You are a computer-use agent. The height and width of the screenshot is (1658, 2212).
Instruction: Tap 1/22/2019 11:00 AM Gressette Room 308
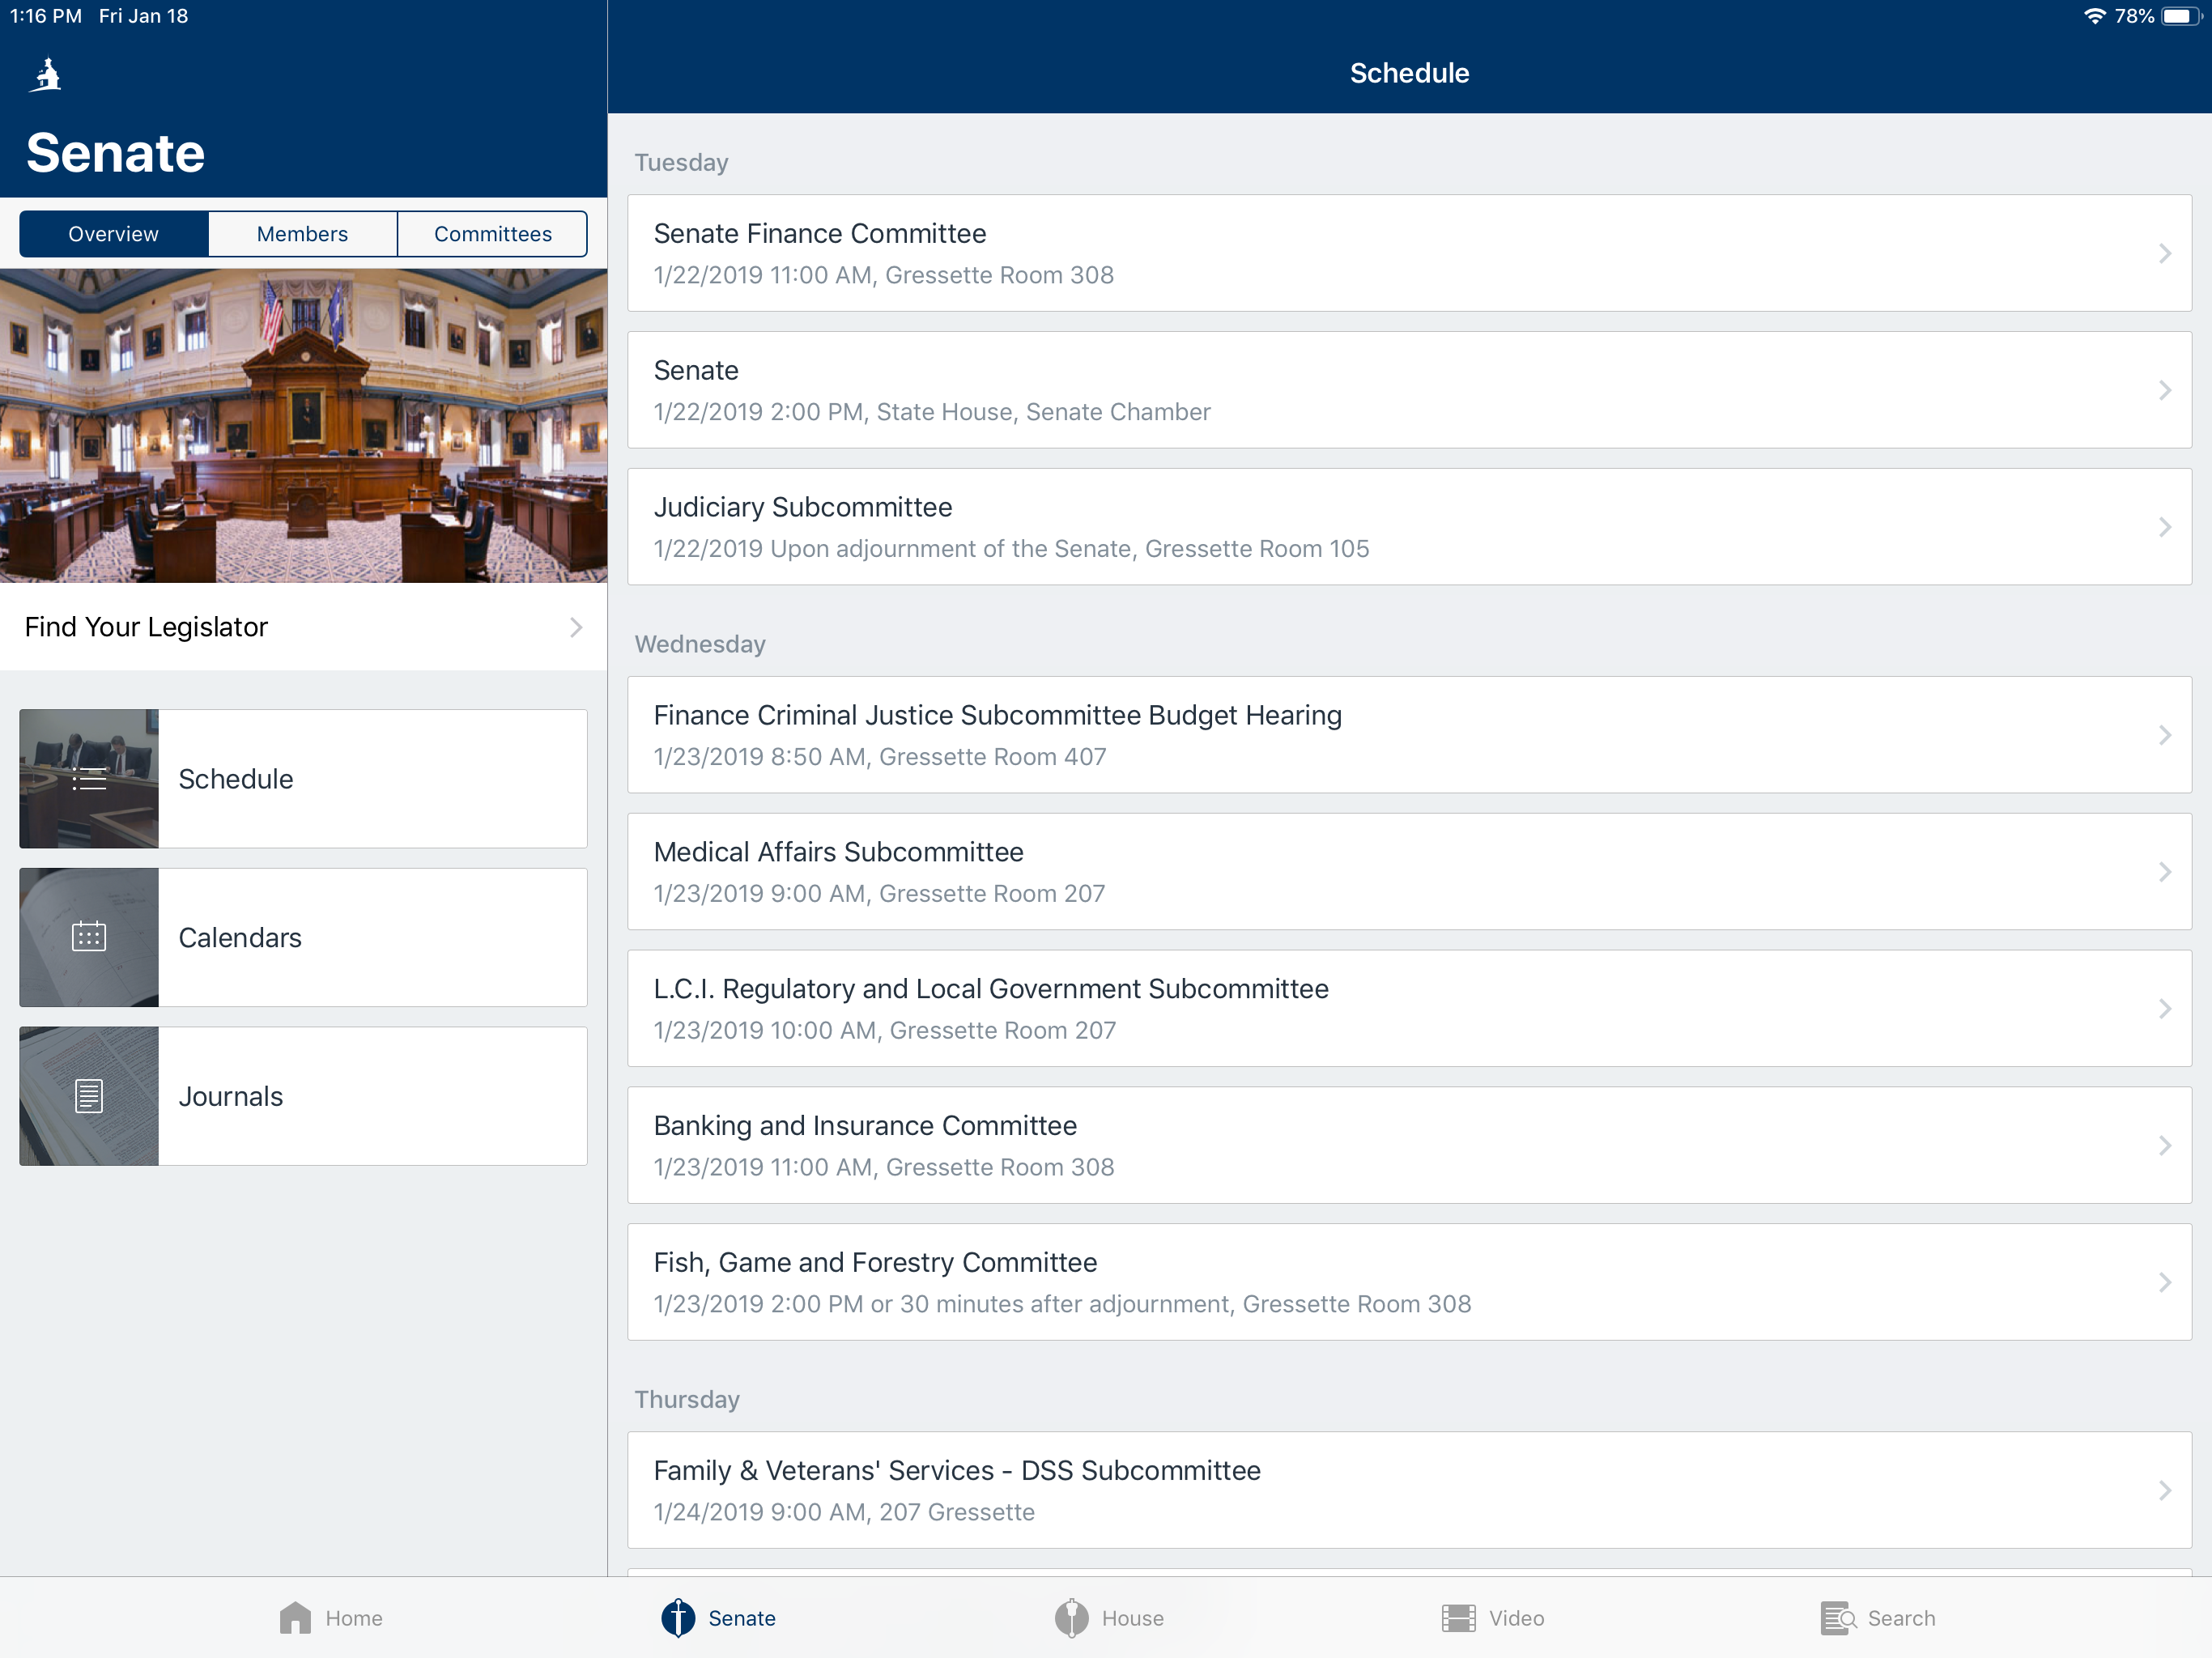pos(883,275)
